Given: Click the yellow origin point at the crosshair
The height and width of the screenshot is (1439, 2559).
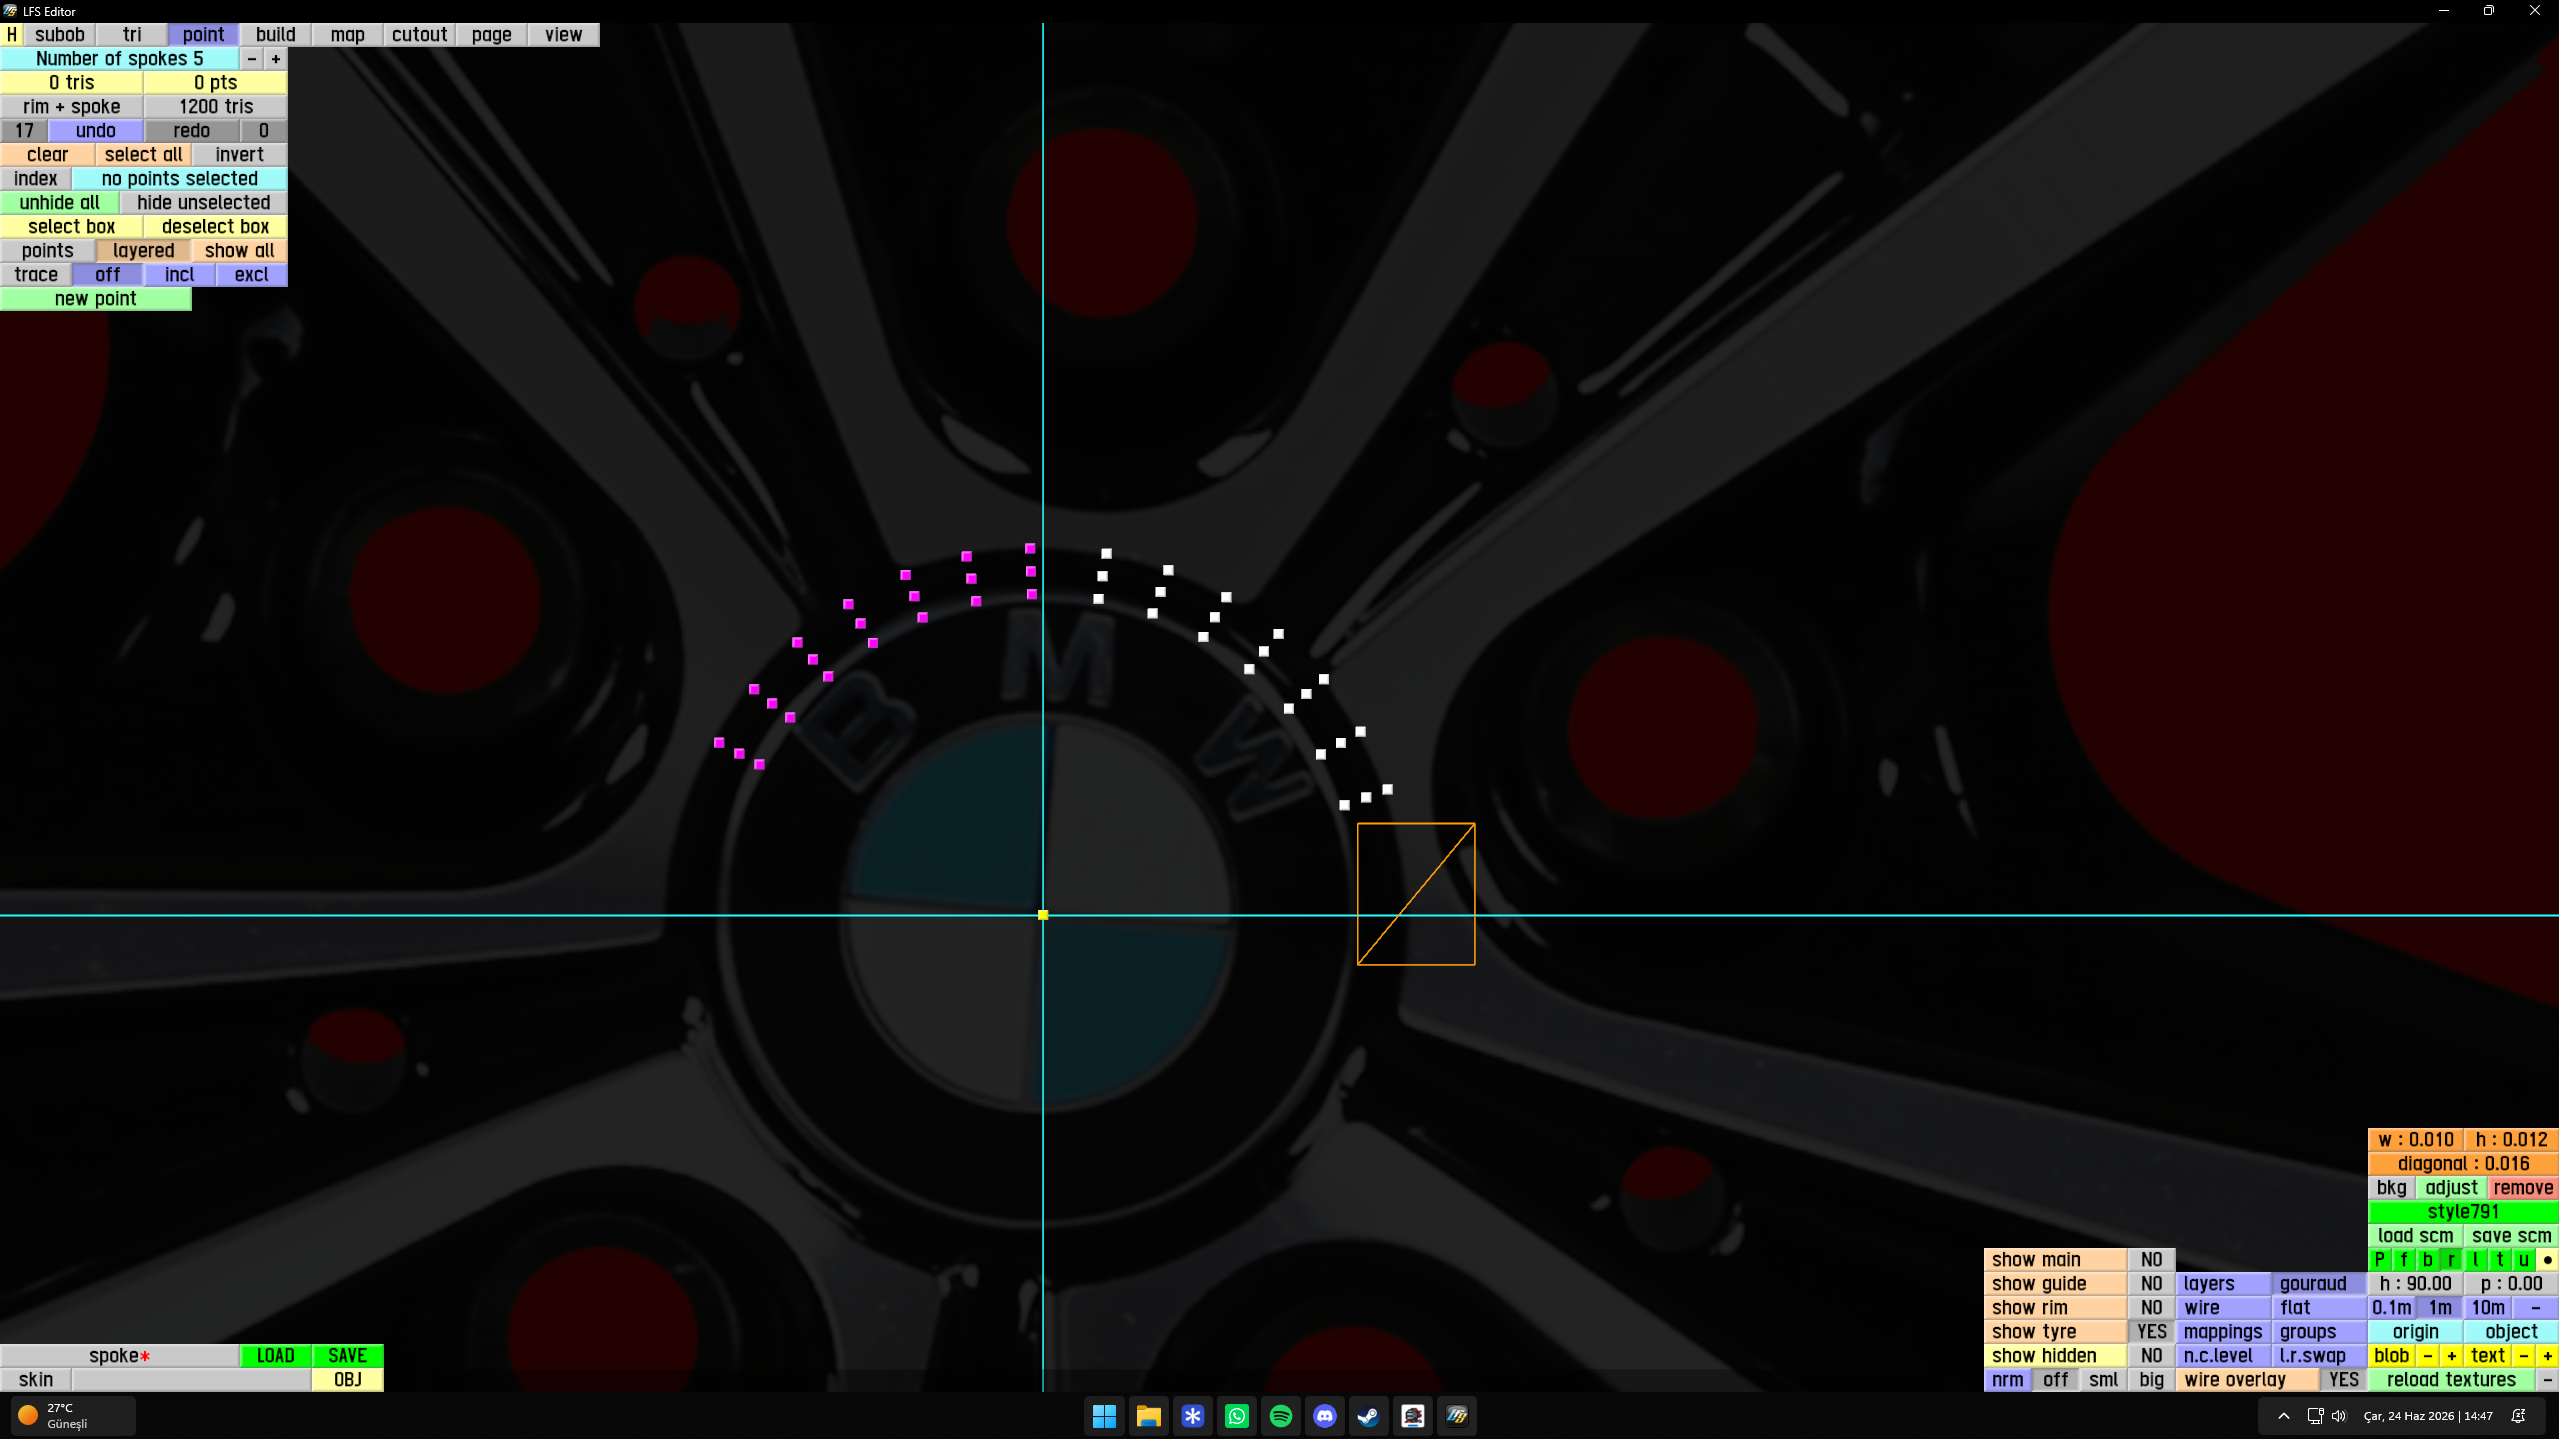Looking at the screenshot, I should coord(1043,915).
